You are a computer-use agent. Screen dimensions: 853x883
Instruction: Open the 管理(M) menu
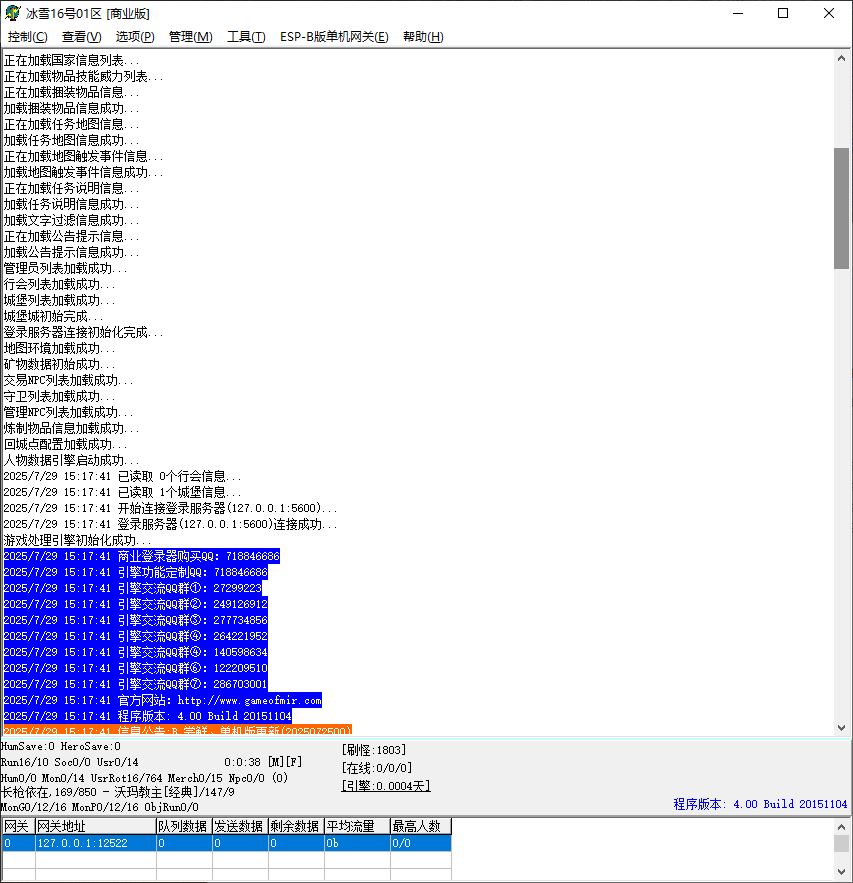pos(191,37)
